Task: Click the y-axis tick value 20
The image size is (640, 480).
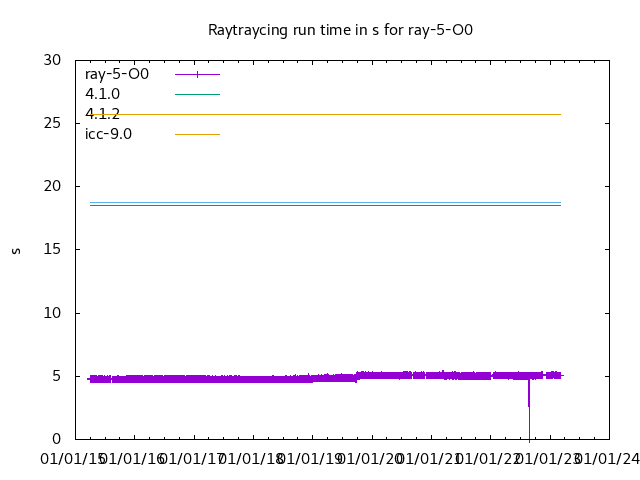Action: 54,186
